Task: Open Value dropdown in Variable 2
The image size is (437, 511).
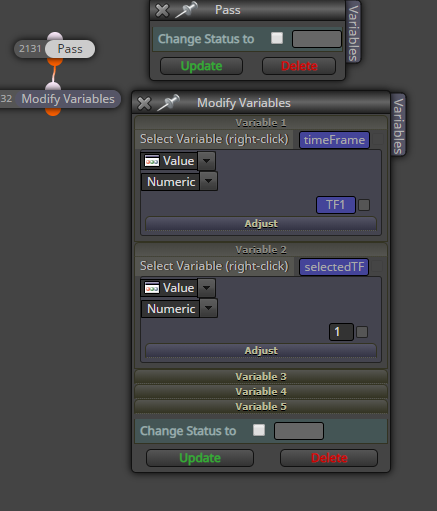Action: pos(207,288)
